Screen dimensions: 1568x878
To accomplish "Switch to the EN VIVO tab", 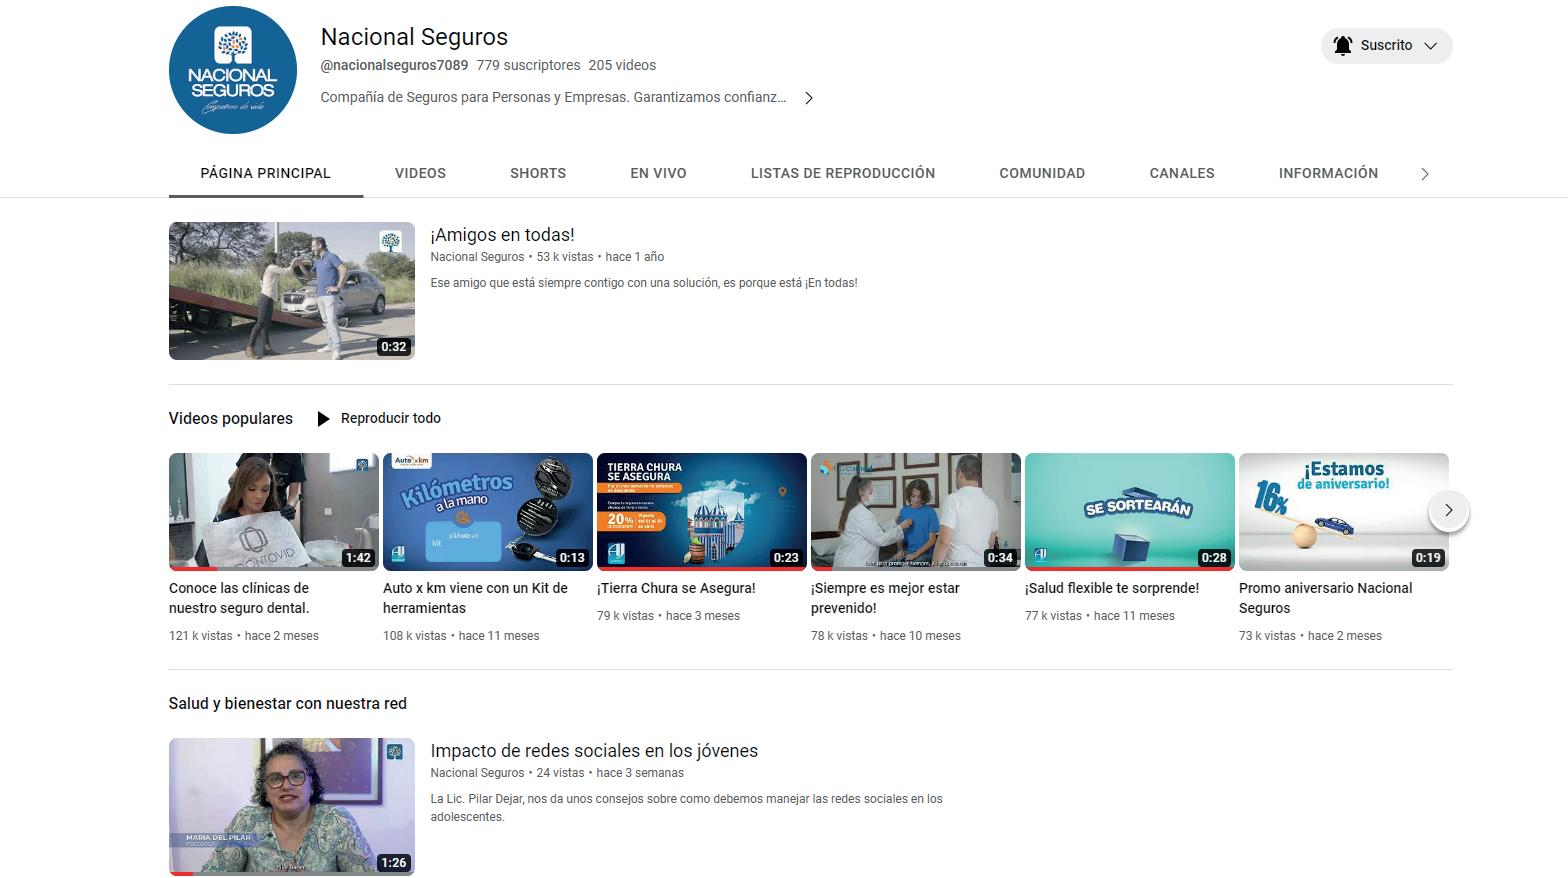I will 658,173.
